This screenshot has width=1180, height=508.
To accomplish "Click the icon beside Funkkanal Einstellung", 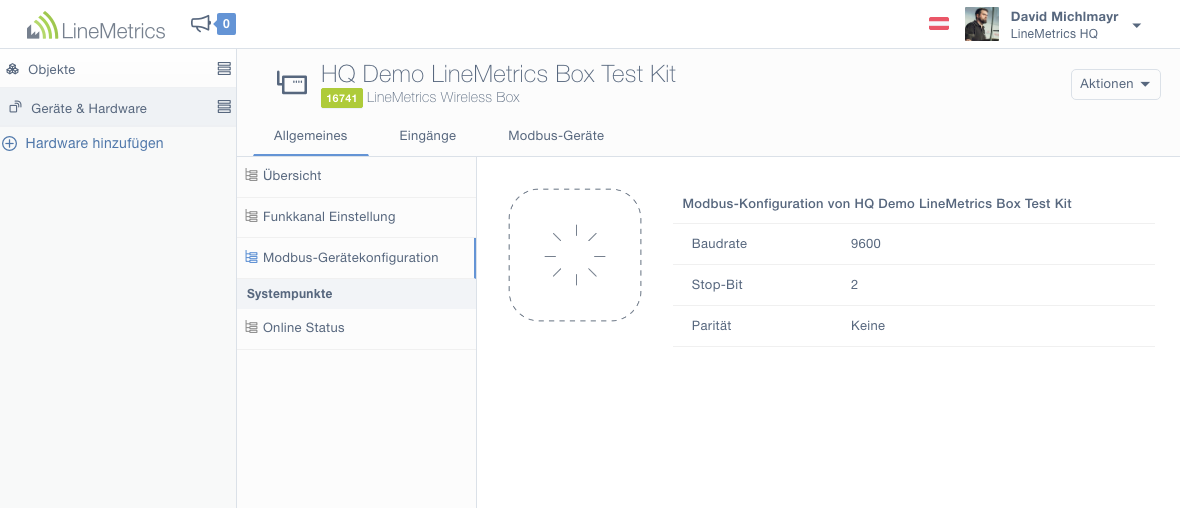I will (251, 216).
